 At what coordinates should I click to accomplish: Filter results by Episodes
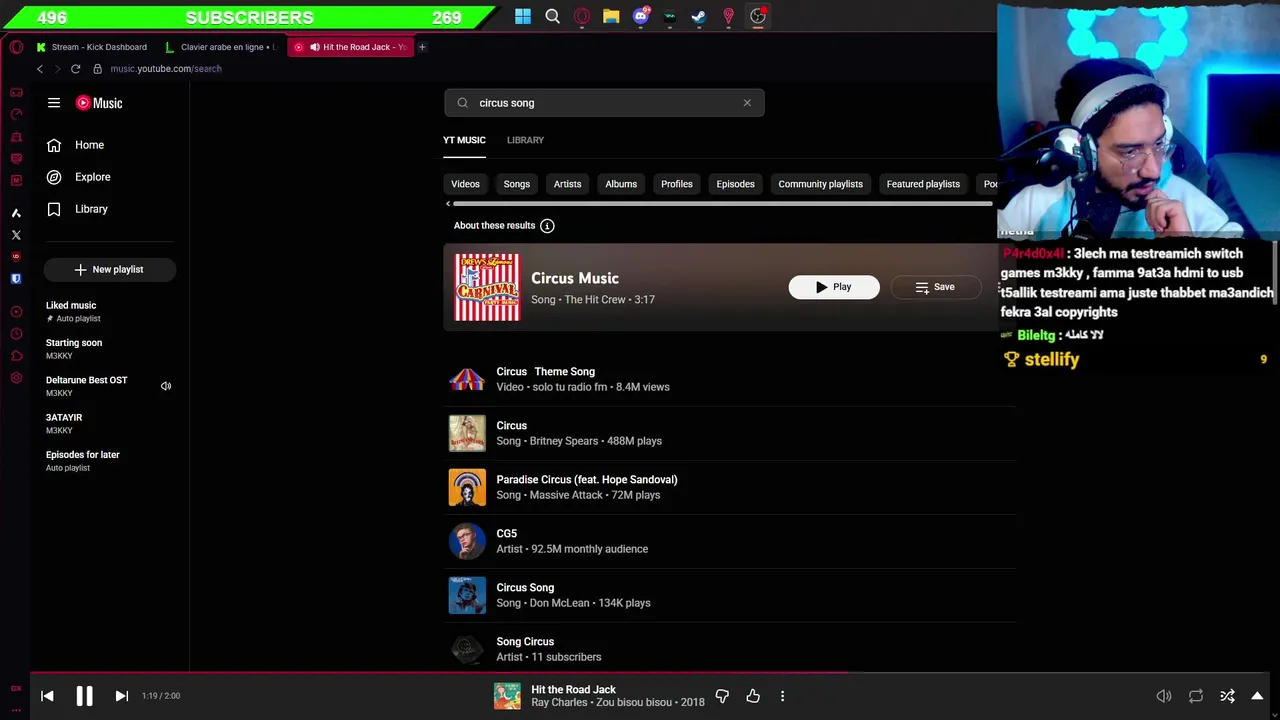735,184
